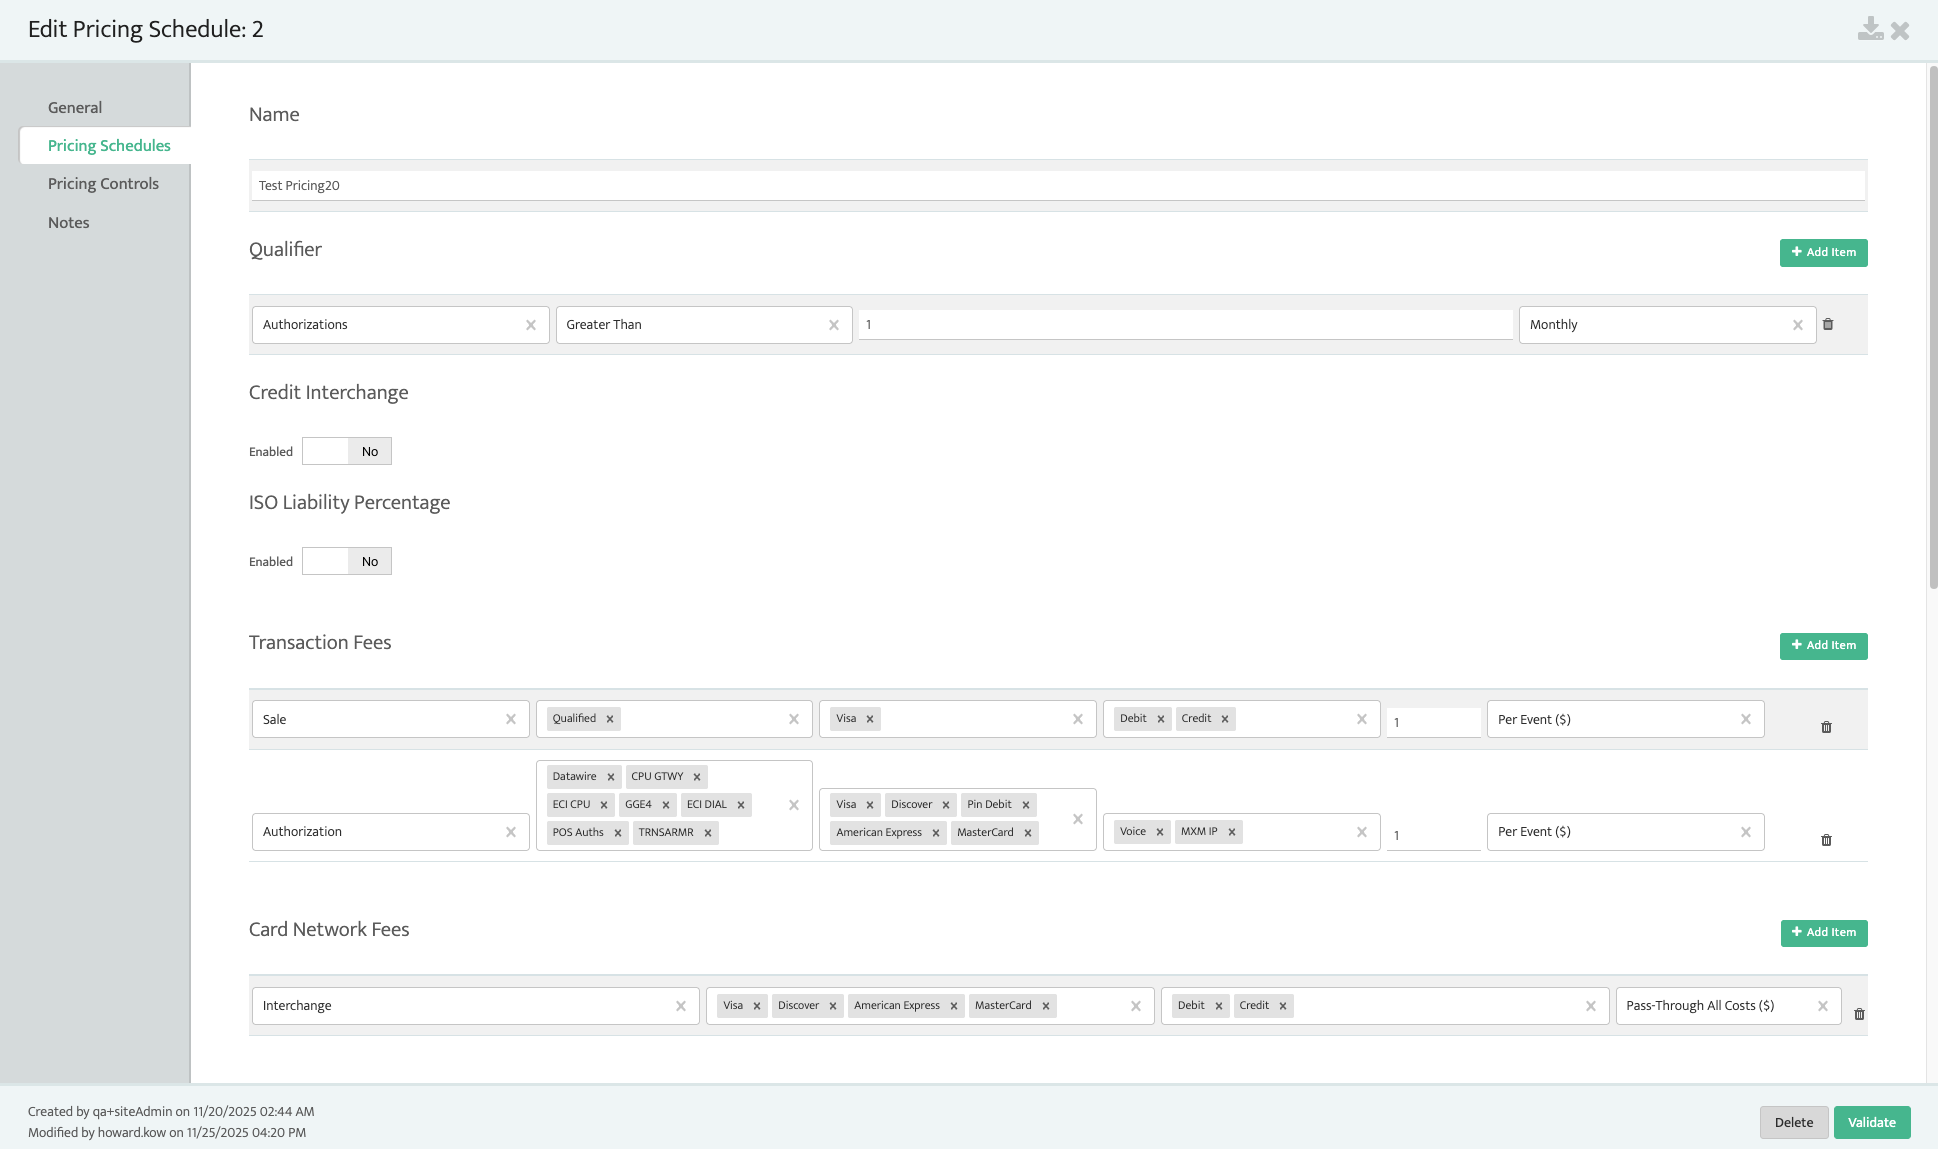This screenshot has height=1149, width=1938.
Task: Remove the MXM IP tag
Action: [1232, 832]
